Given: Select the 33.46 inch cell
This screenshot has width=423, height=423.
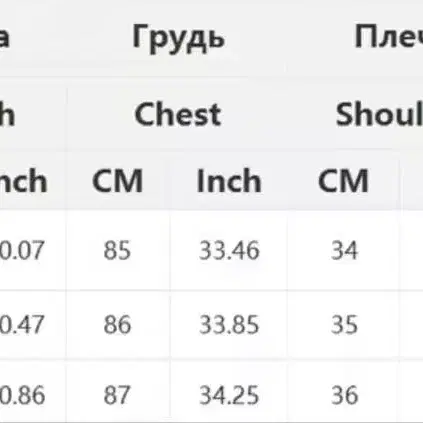Looking at the screenshot, I should 229,250.
